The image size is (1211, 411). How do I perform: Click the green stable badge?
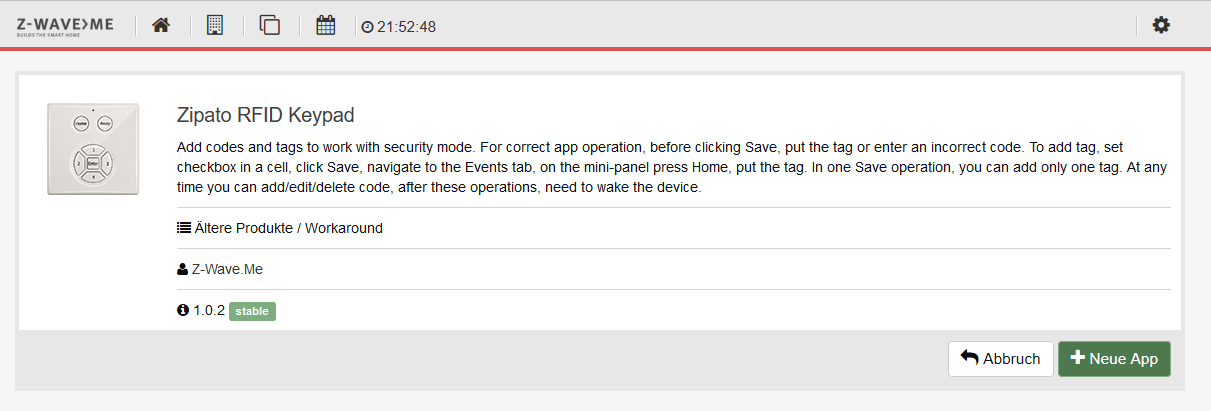[x=252, y=311]
